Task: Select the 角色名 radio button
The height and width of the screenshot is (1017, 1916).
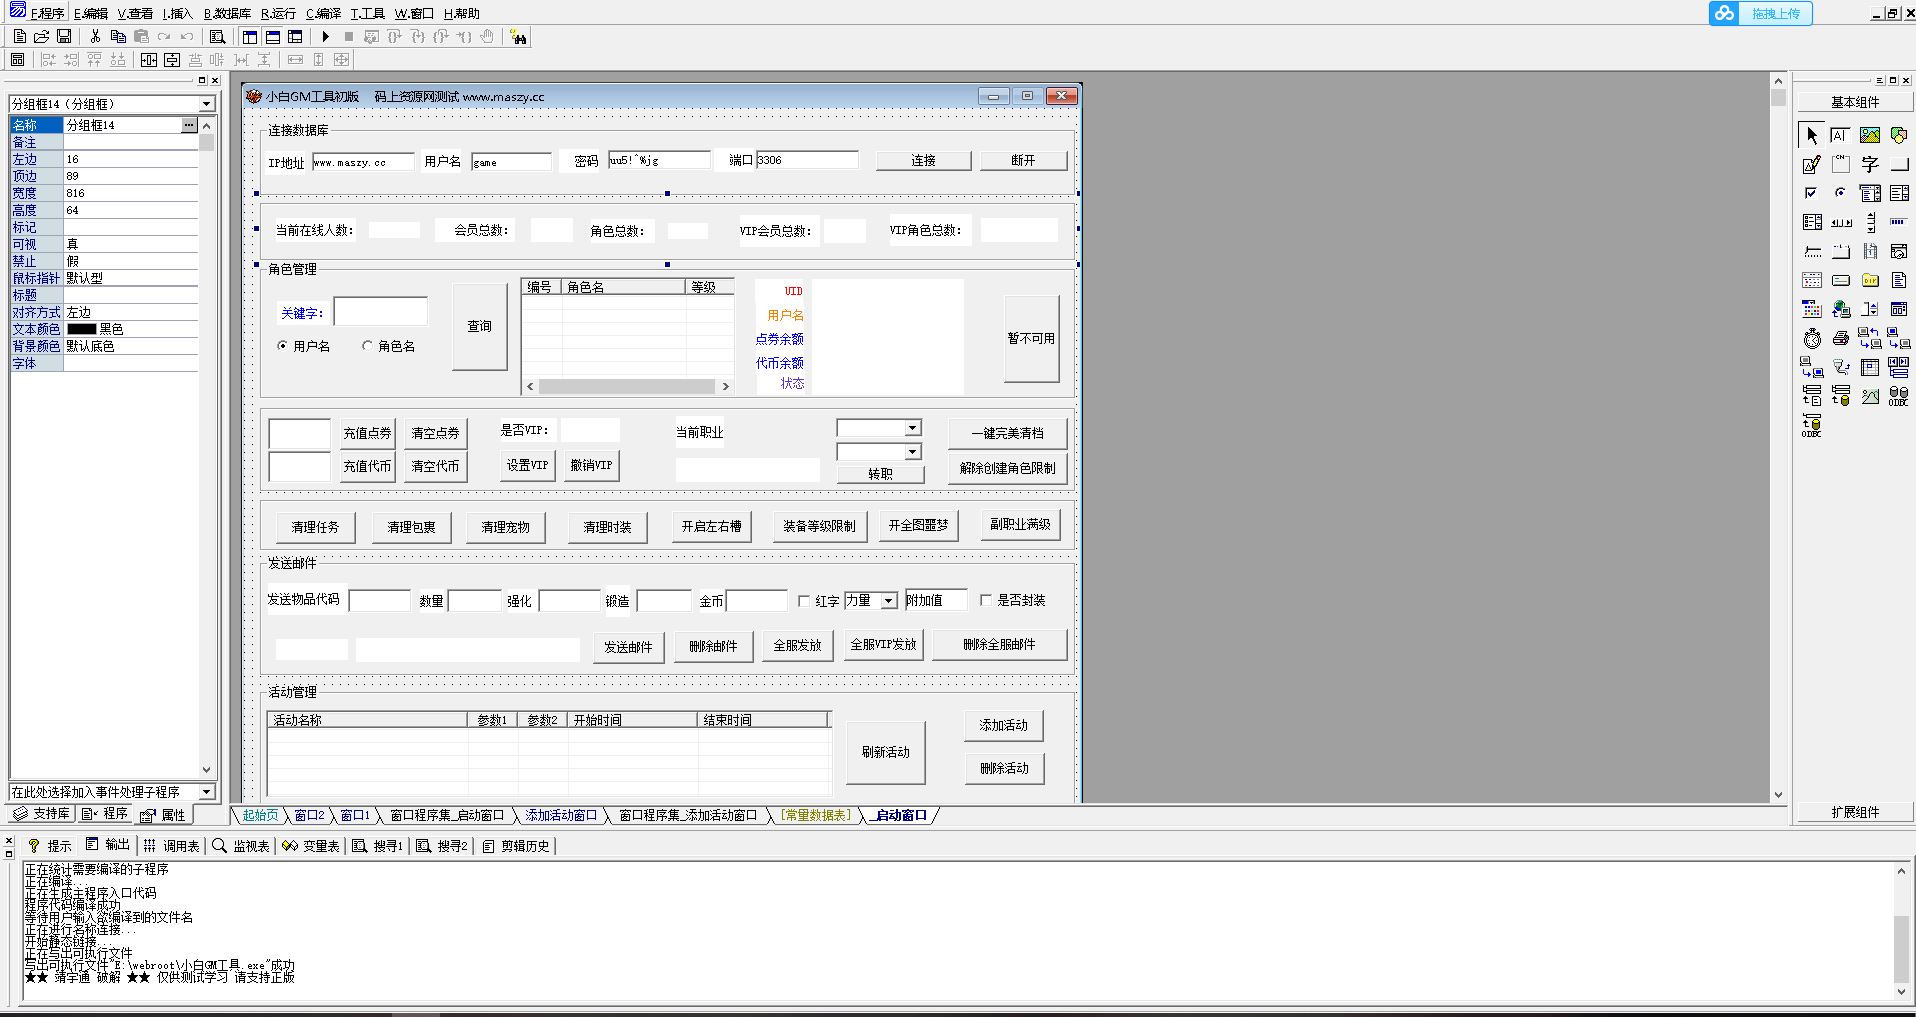Action: pyautogui.click(x=367, y=346)
